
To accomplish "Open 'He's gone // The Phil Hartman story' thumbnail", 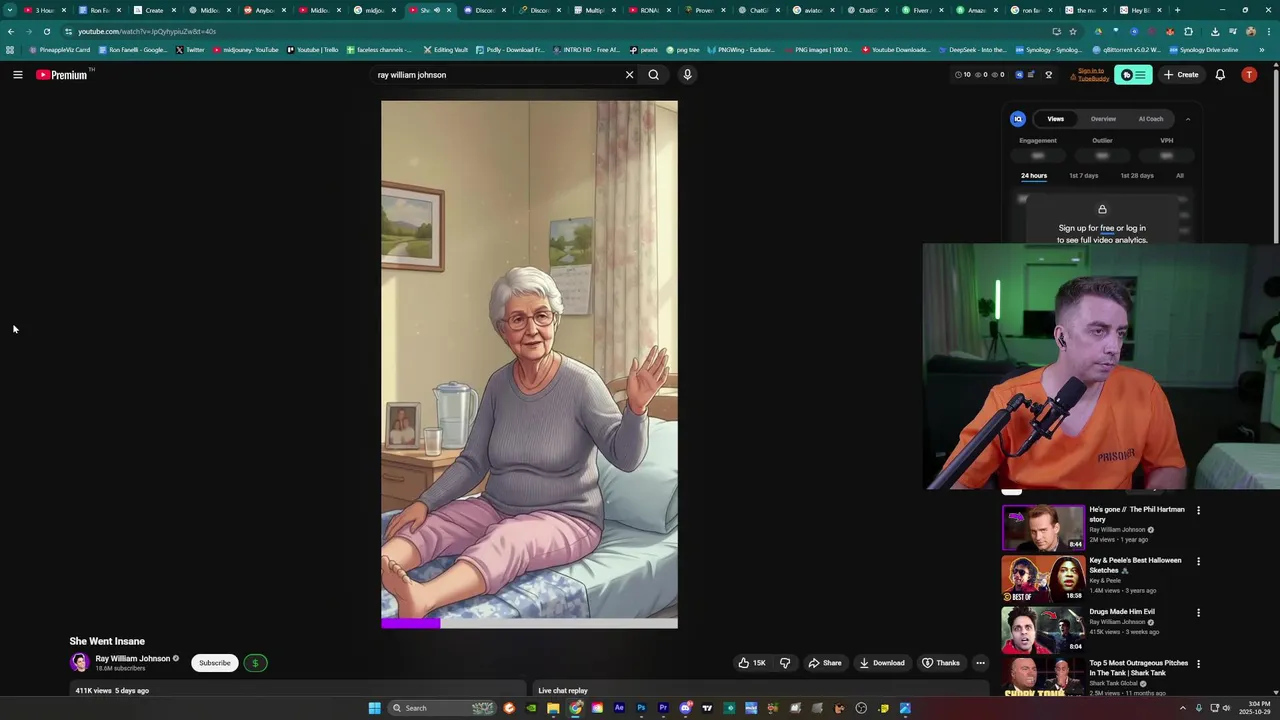I will click(1043, 527).
